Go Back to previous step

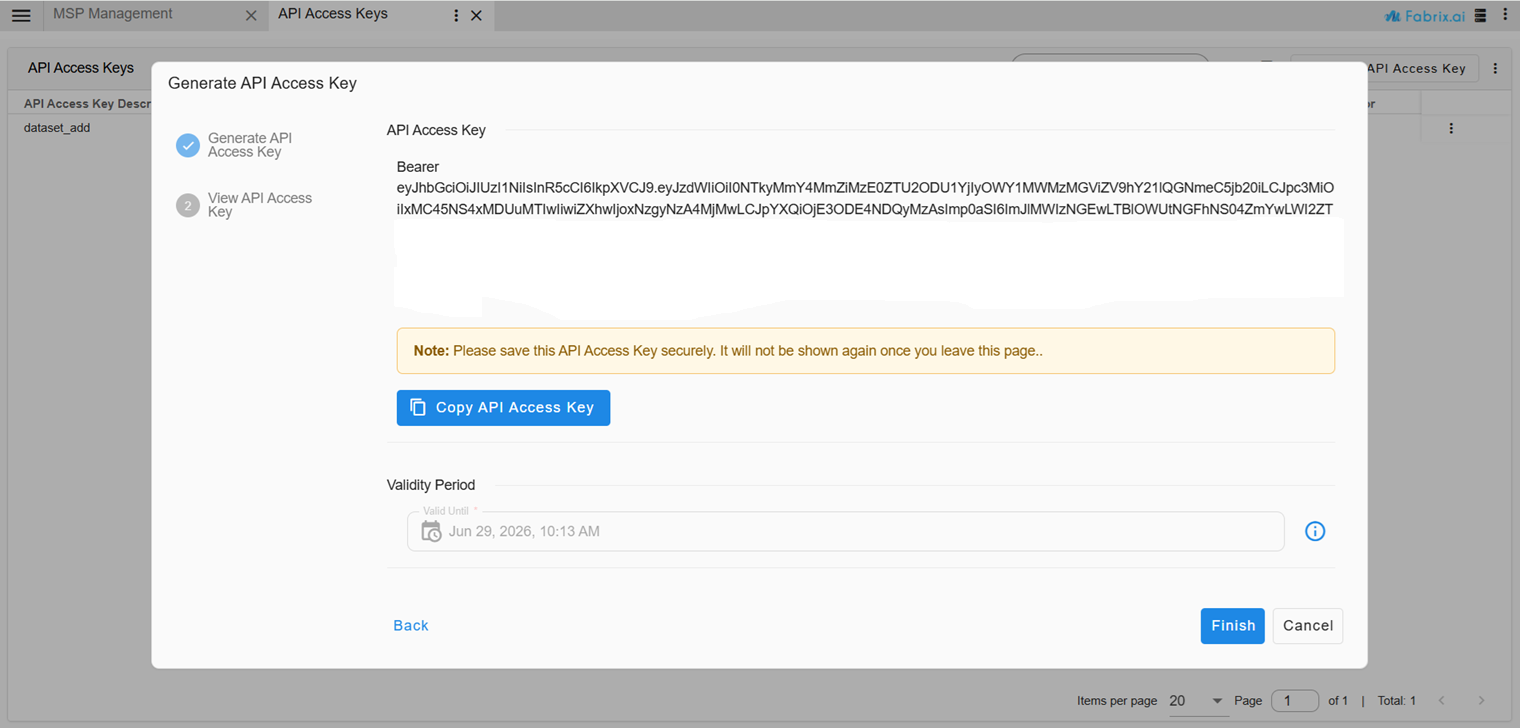click(411, 626)
